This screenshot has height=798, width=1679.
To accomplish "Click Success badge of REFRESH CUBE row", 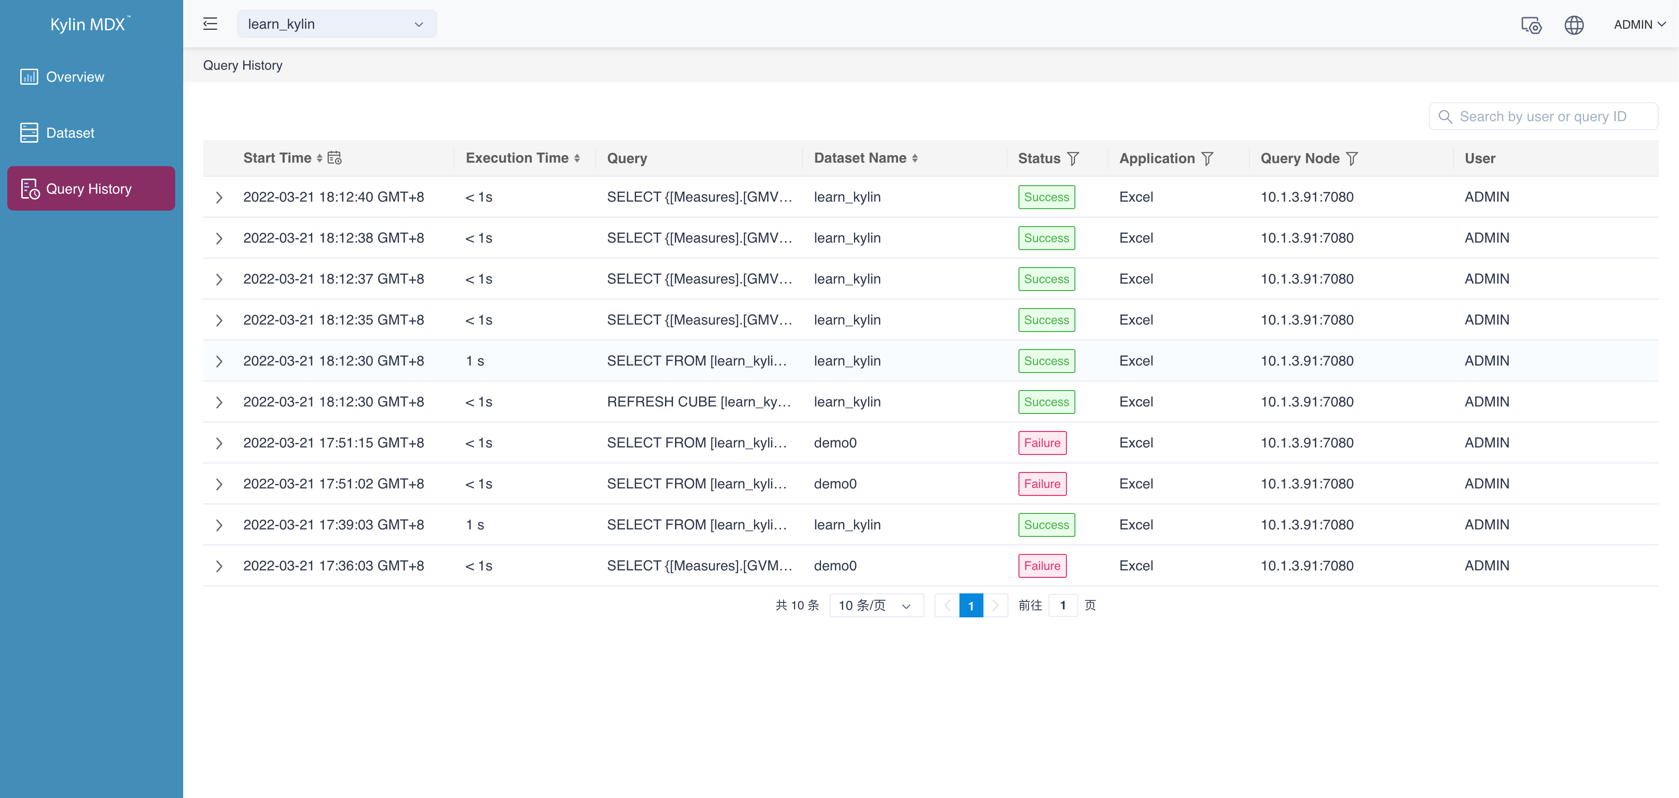I will click(x=1047, y=403).
